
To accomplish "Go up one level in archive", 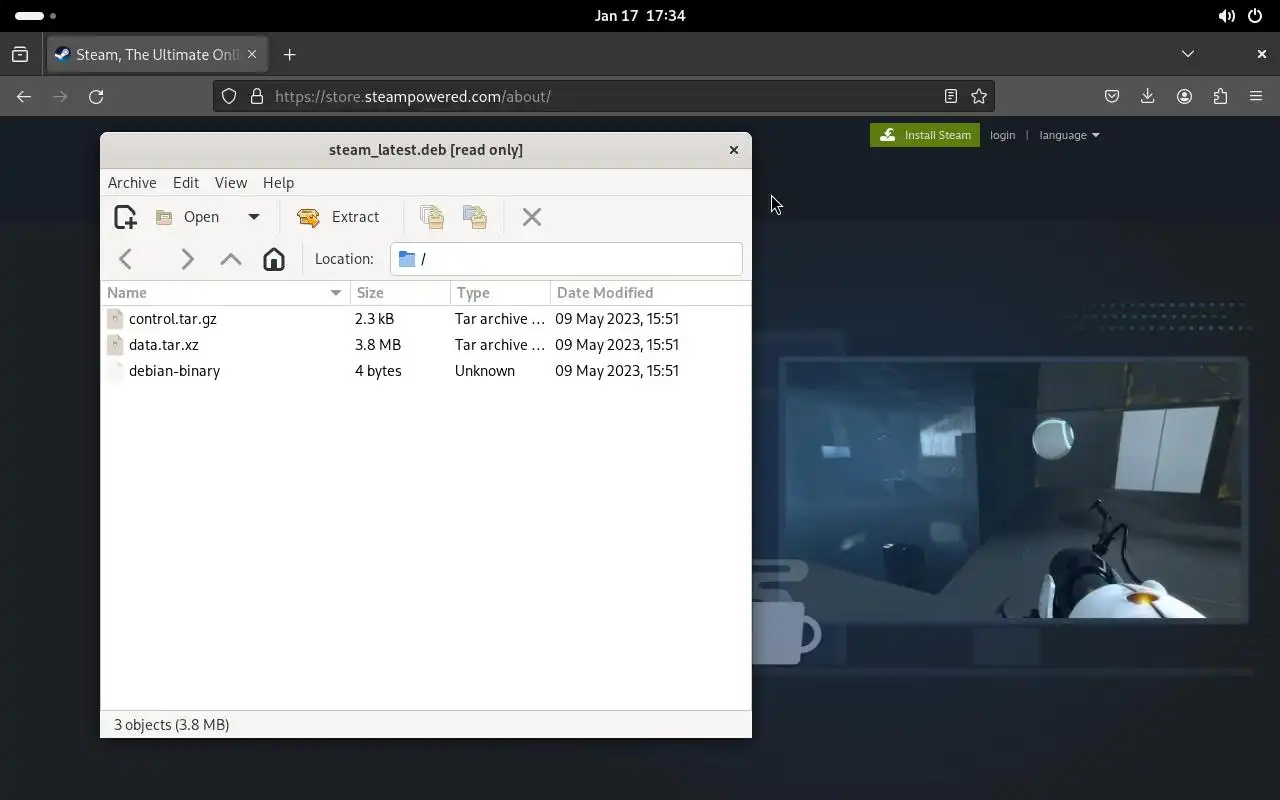I will (231, 259).
